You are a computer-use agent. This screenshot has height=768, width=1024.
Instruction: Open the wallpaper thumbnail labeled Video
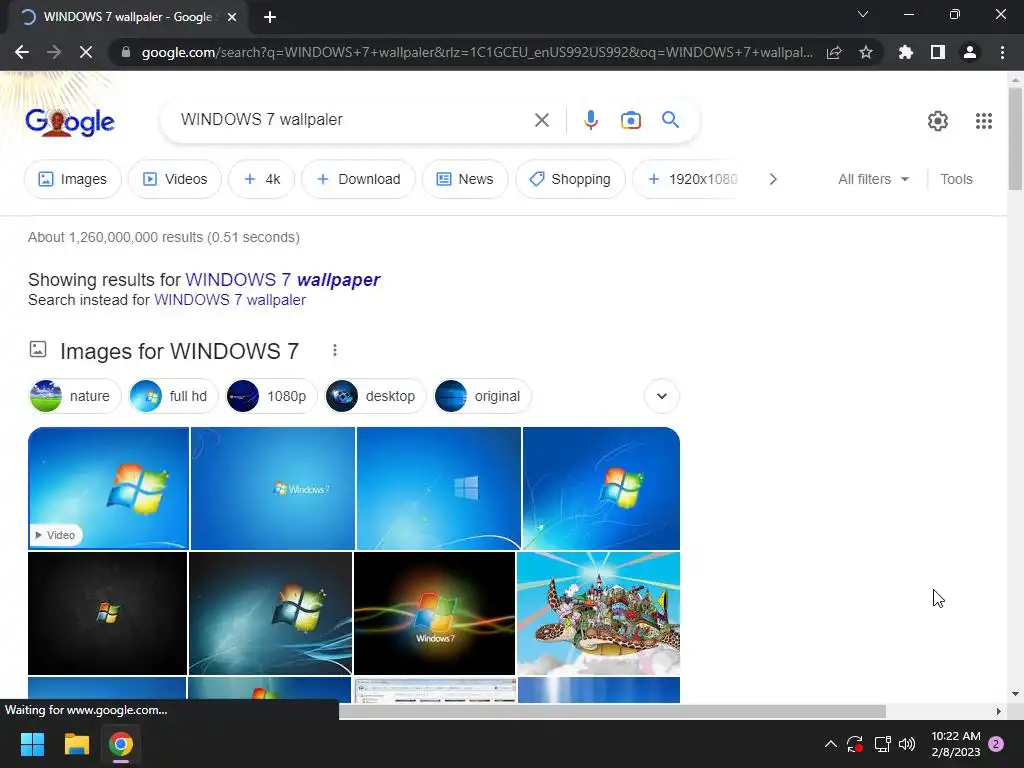(108, 488)
